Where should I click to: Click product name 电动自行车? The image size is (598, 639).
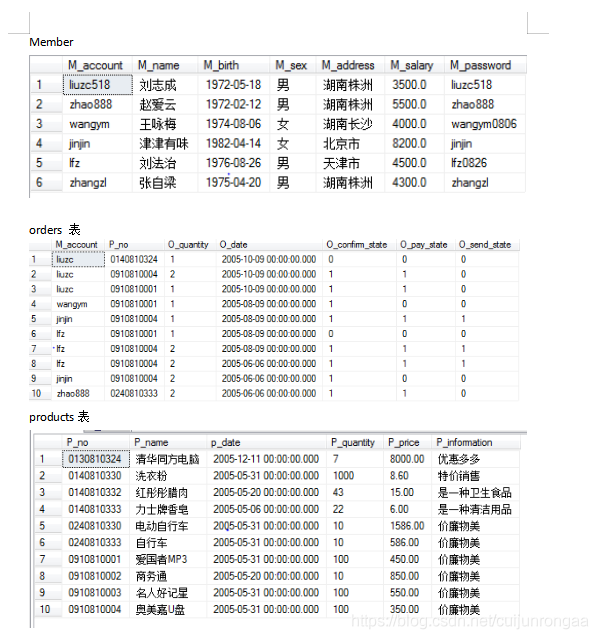161,526
